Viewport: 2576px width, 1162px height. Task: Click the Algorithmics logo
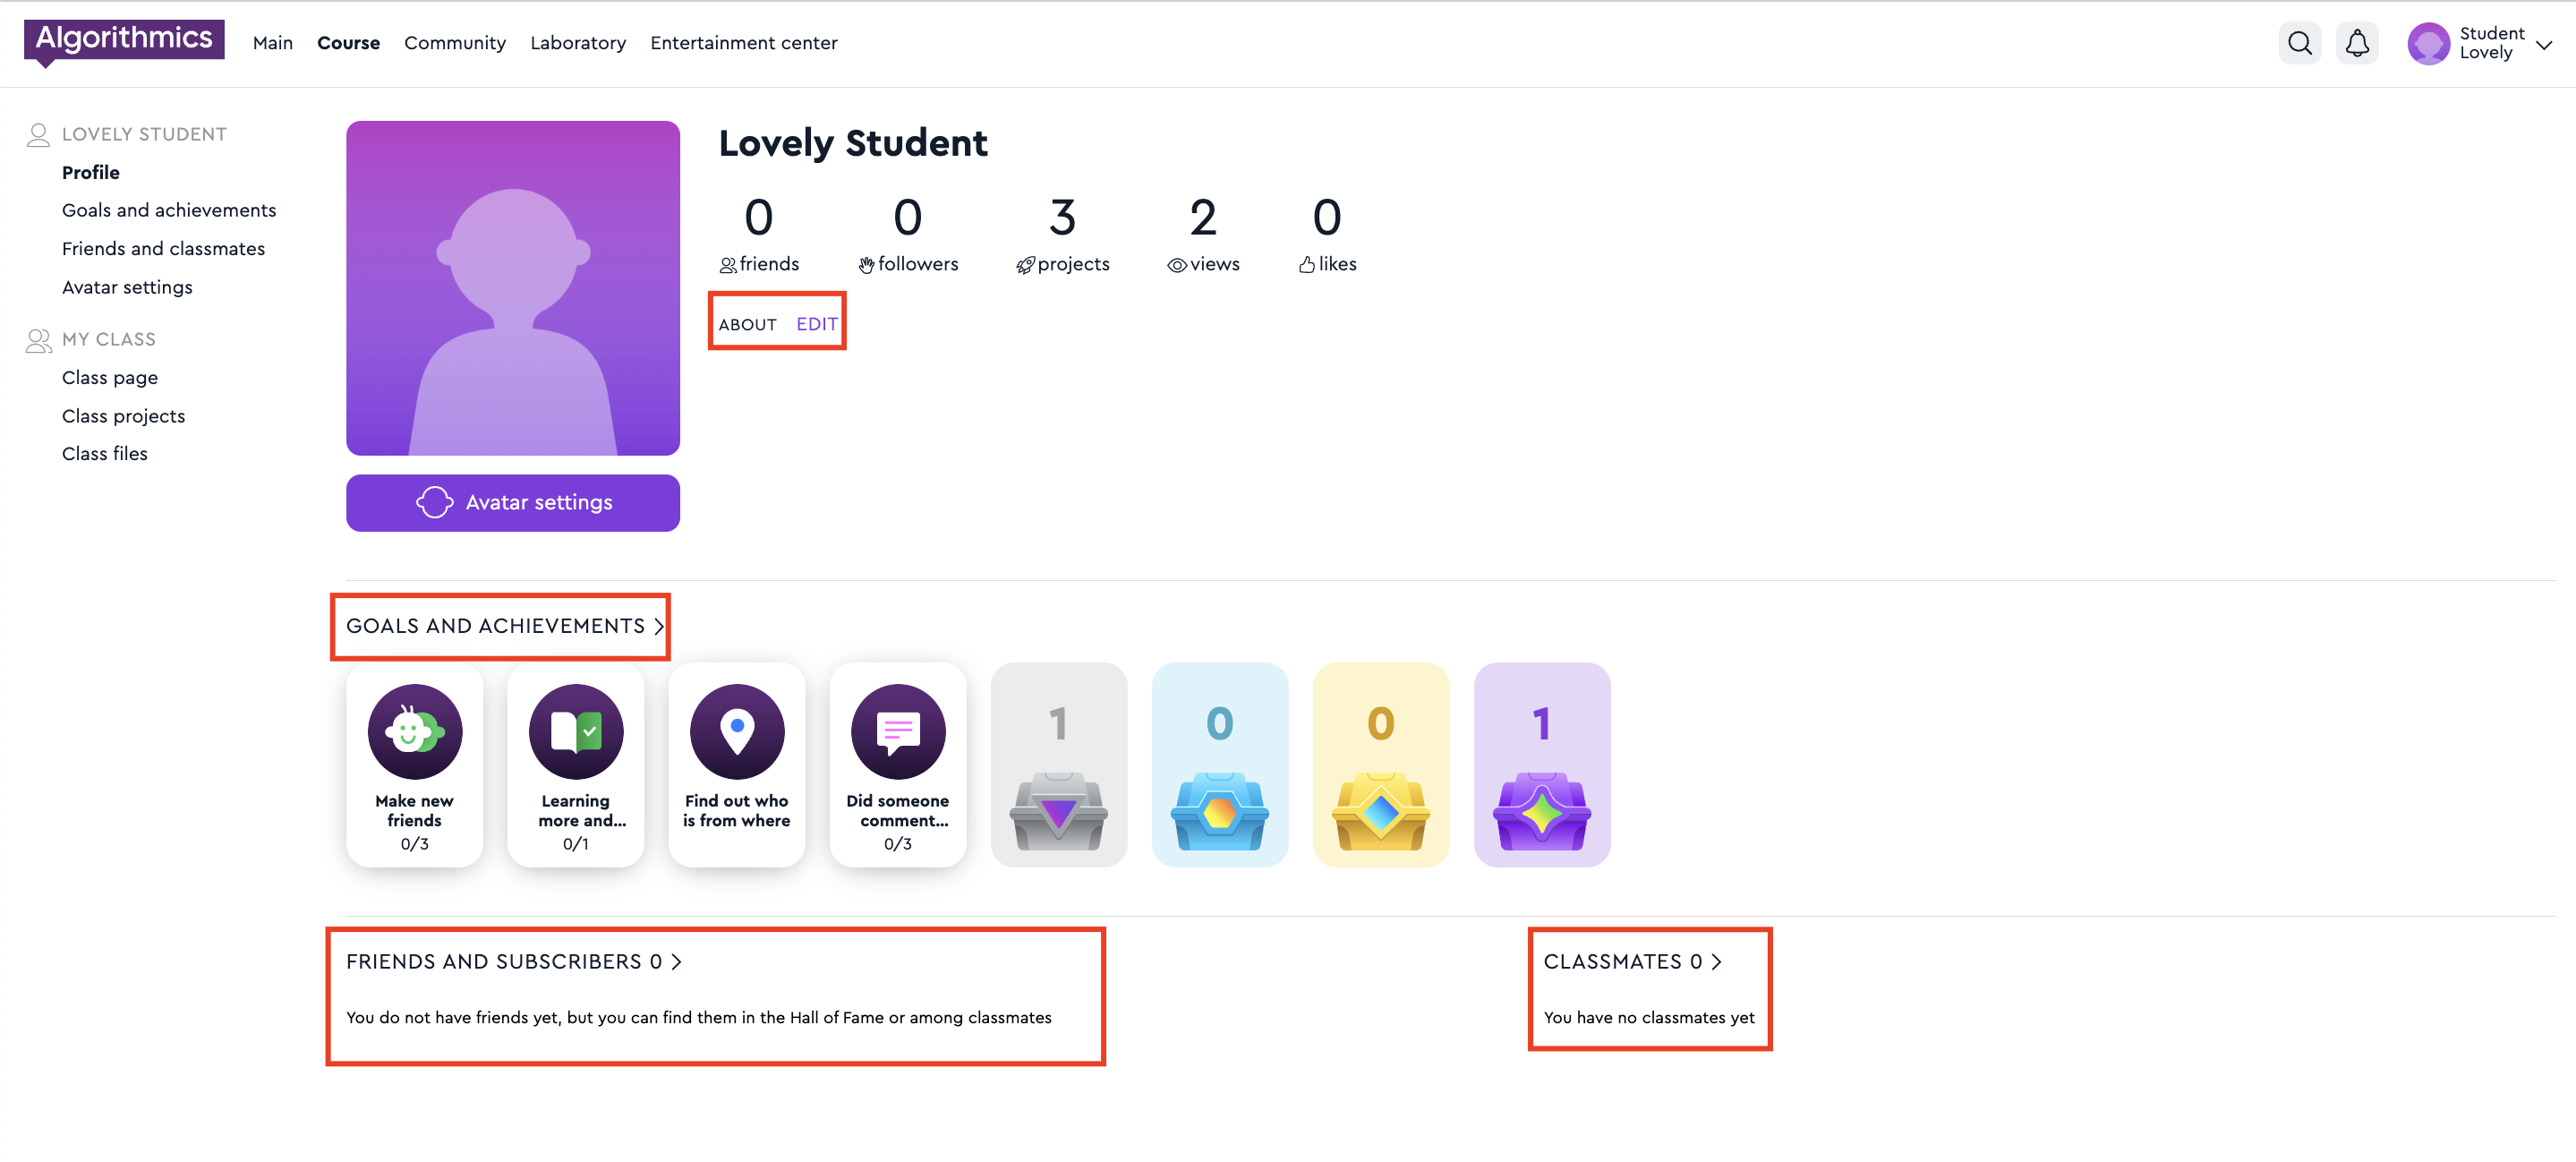pyautogui.click(x=124, y=40)
